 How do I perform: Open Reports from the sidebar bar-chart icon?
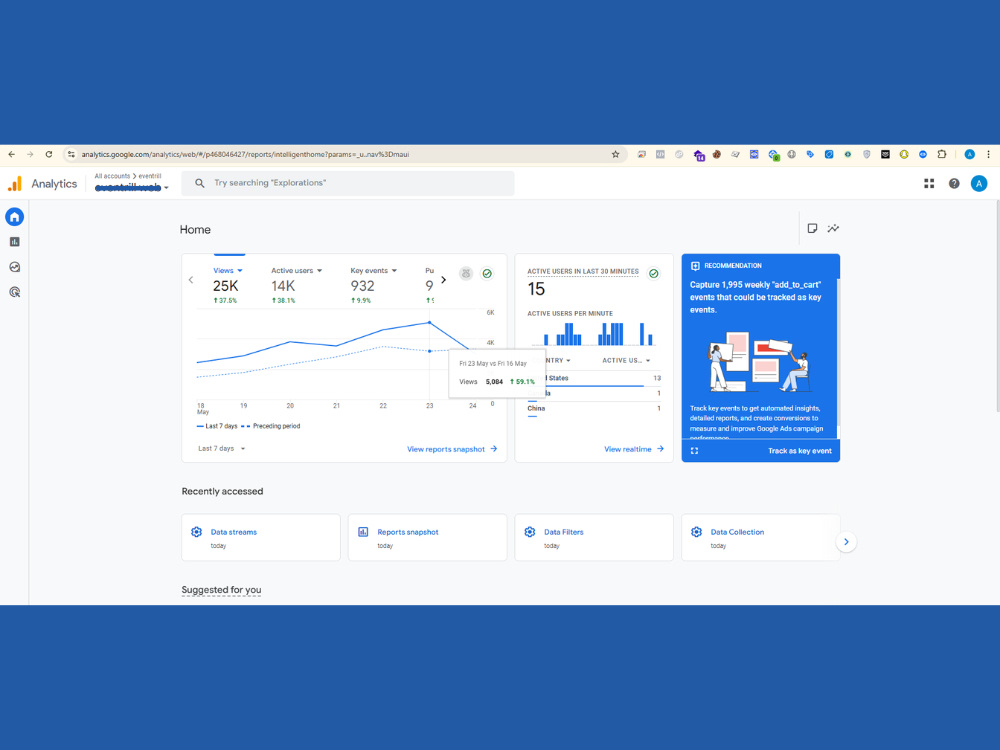coord(15,242)
